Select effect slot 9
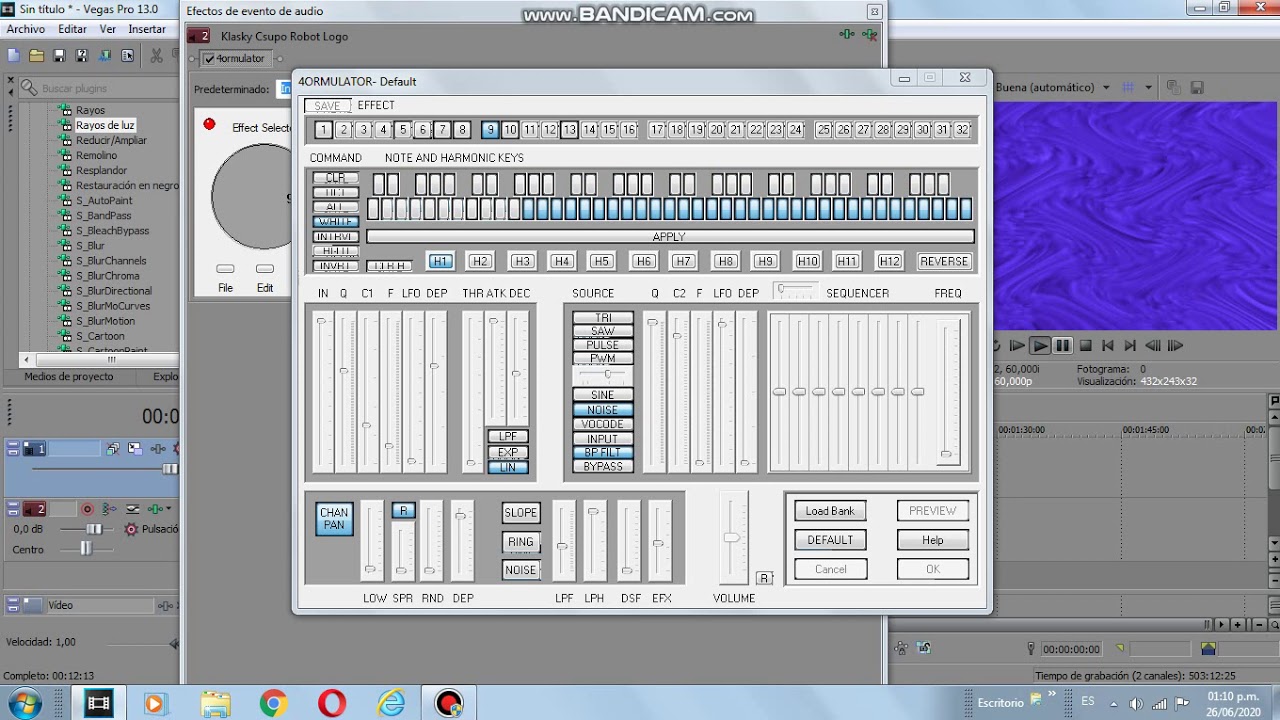The width and height of the screenshot is (1280, 720). tap(489, 129)
